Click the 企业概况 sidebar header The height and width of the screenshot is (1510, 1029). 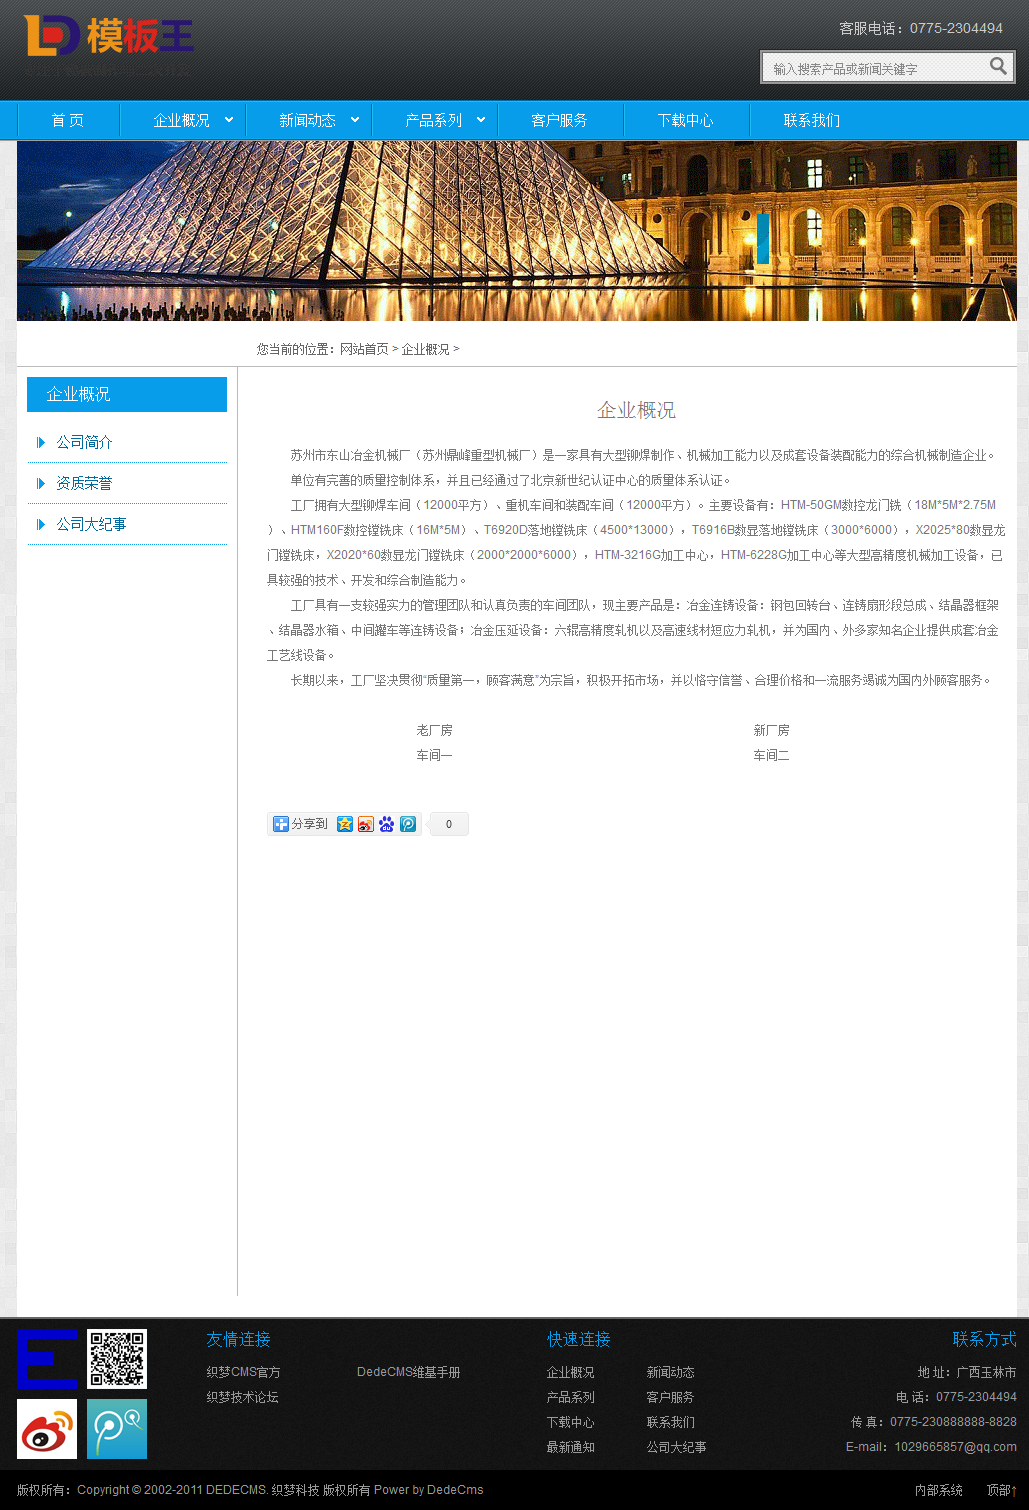click(127, 394)
